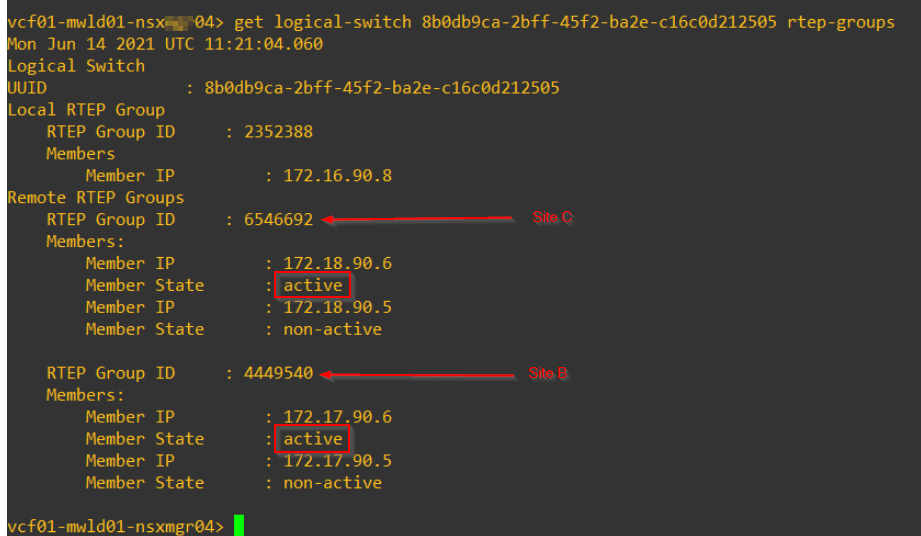921x536 pixels.
Task: Click RTEP Group ID value 6546692
Action: pos(278,220)
